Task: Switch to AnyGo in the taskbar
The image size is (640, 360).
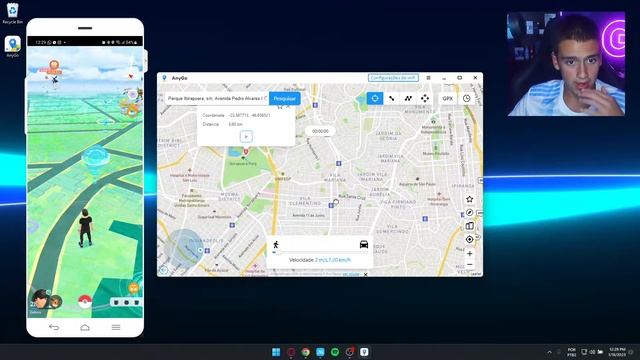Action: point(364,352)
